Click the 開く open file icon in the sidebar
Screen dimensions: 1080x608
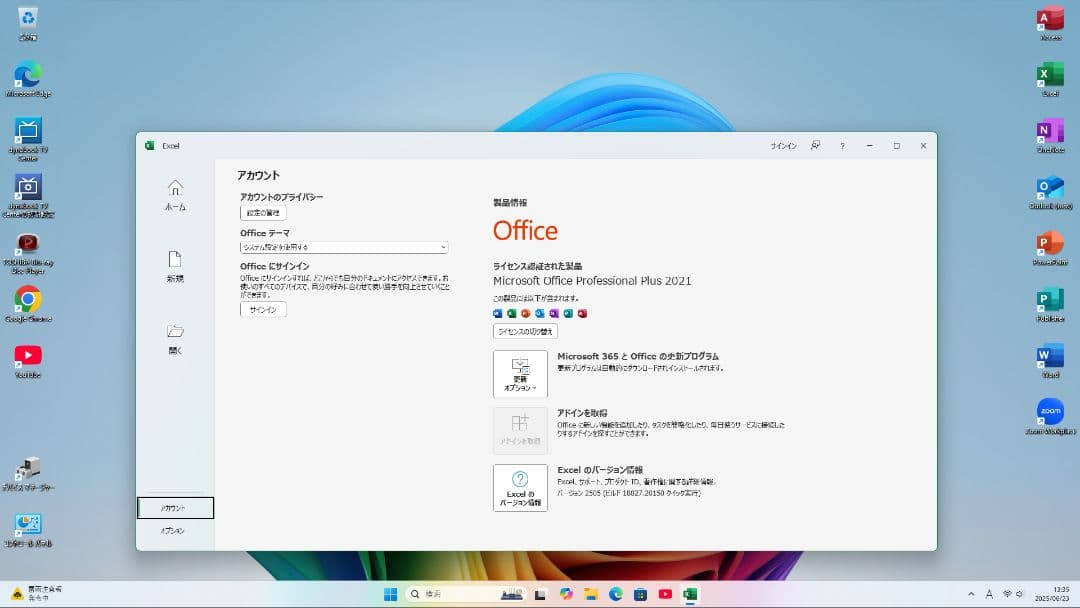[175, 337]
